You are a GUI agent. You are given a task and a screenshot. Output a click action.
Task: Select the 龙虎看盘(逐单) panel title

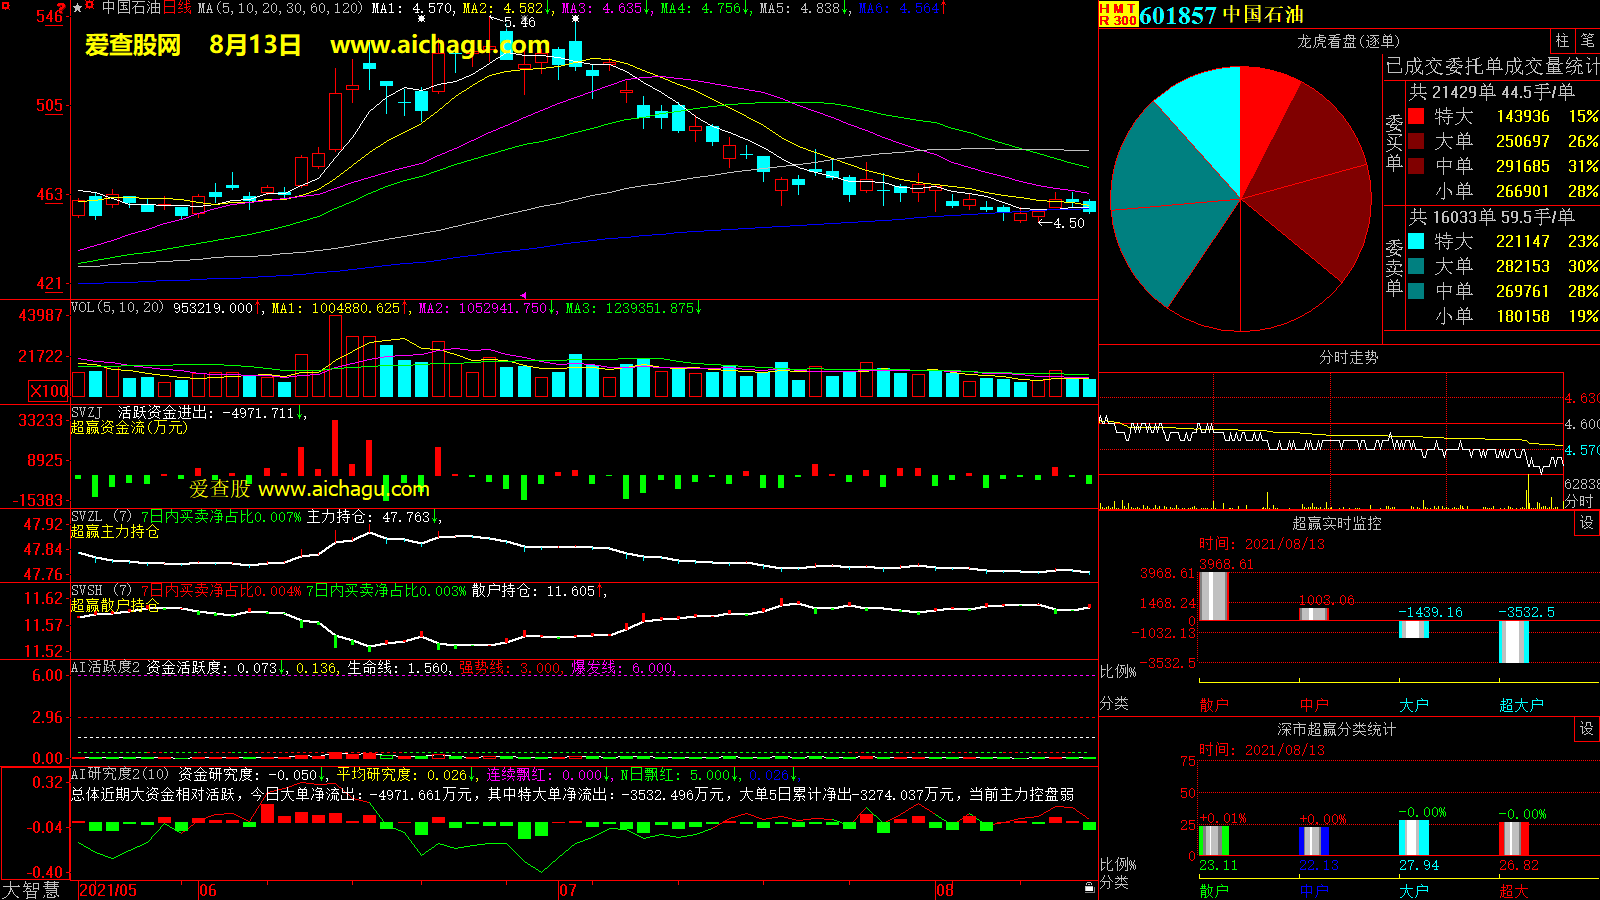pos(1348,41)
